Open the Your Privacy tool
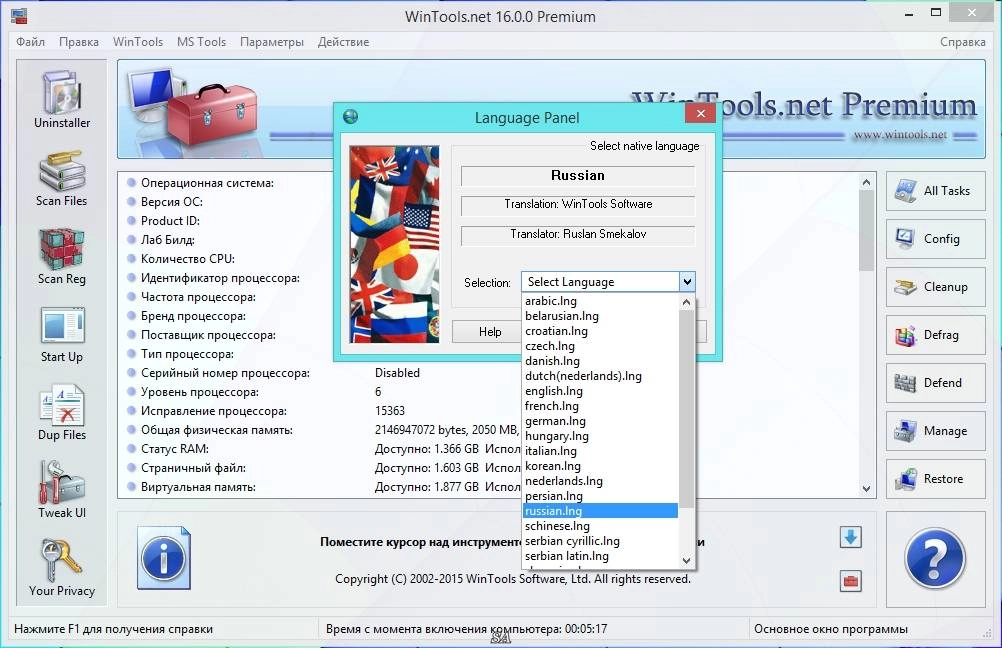Viewport: 1002px width, 648px height. 62,568
